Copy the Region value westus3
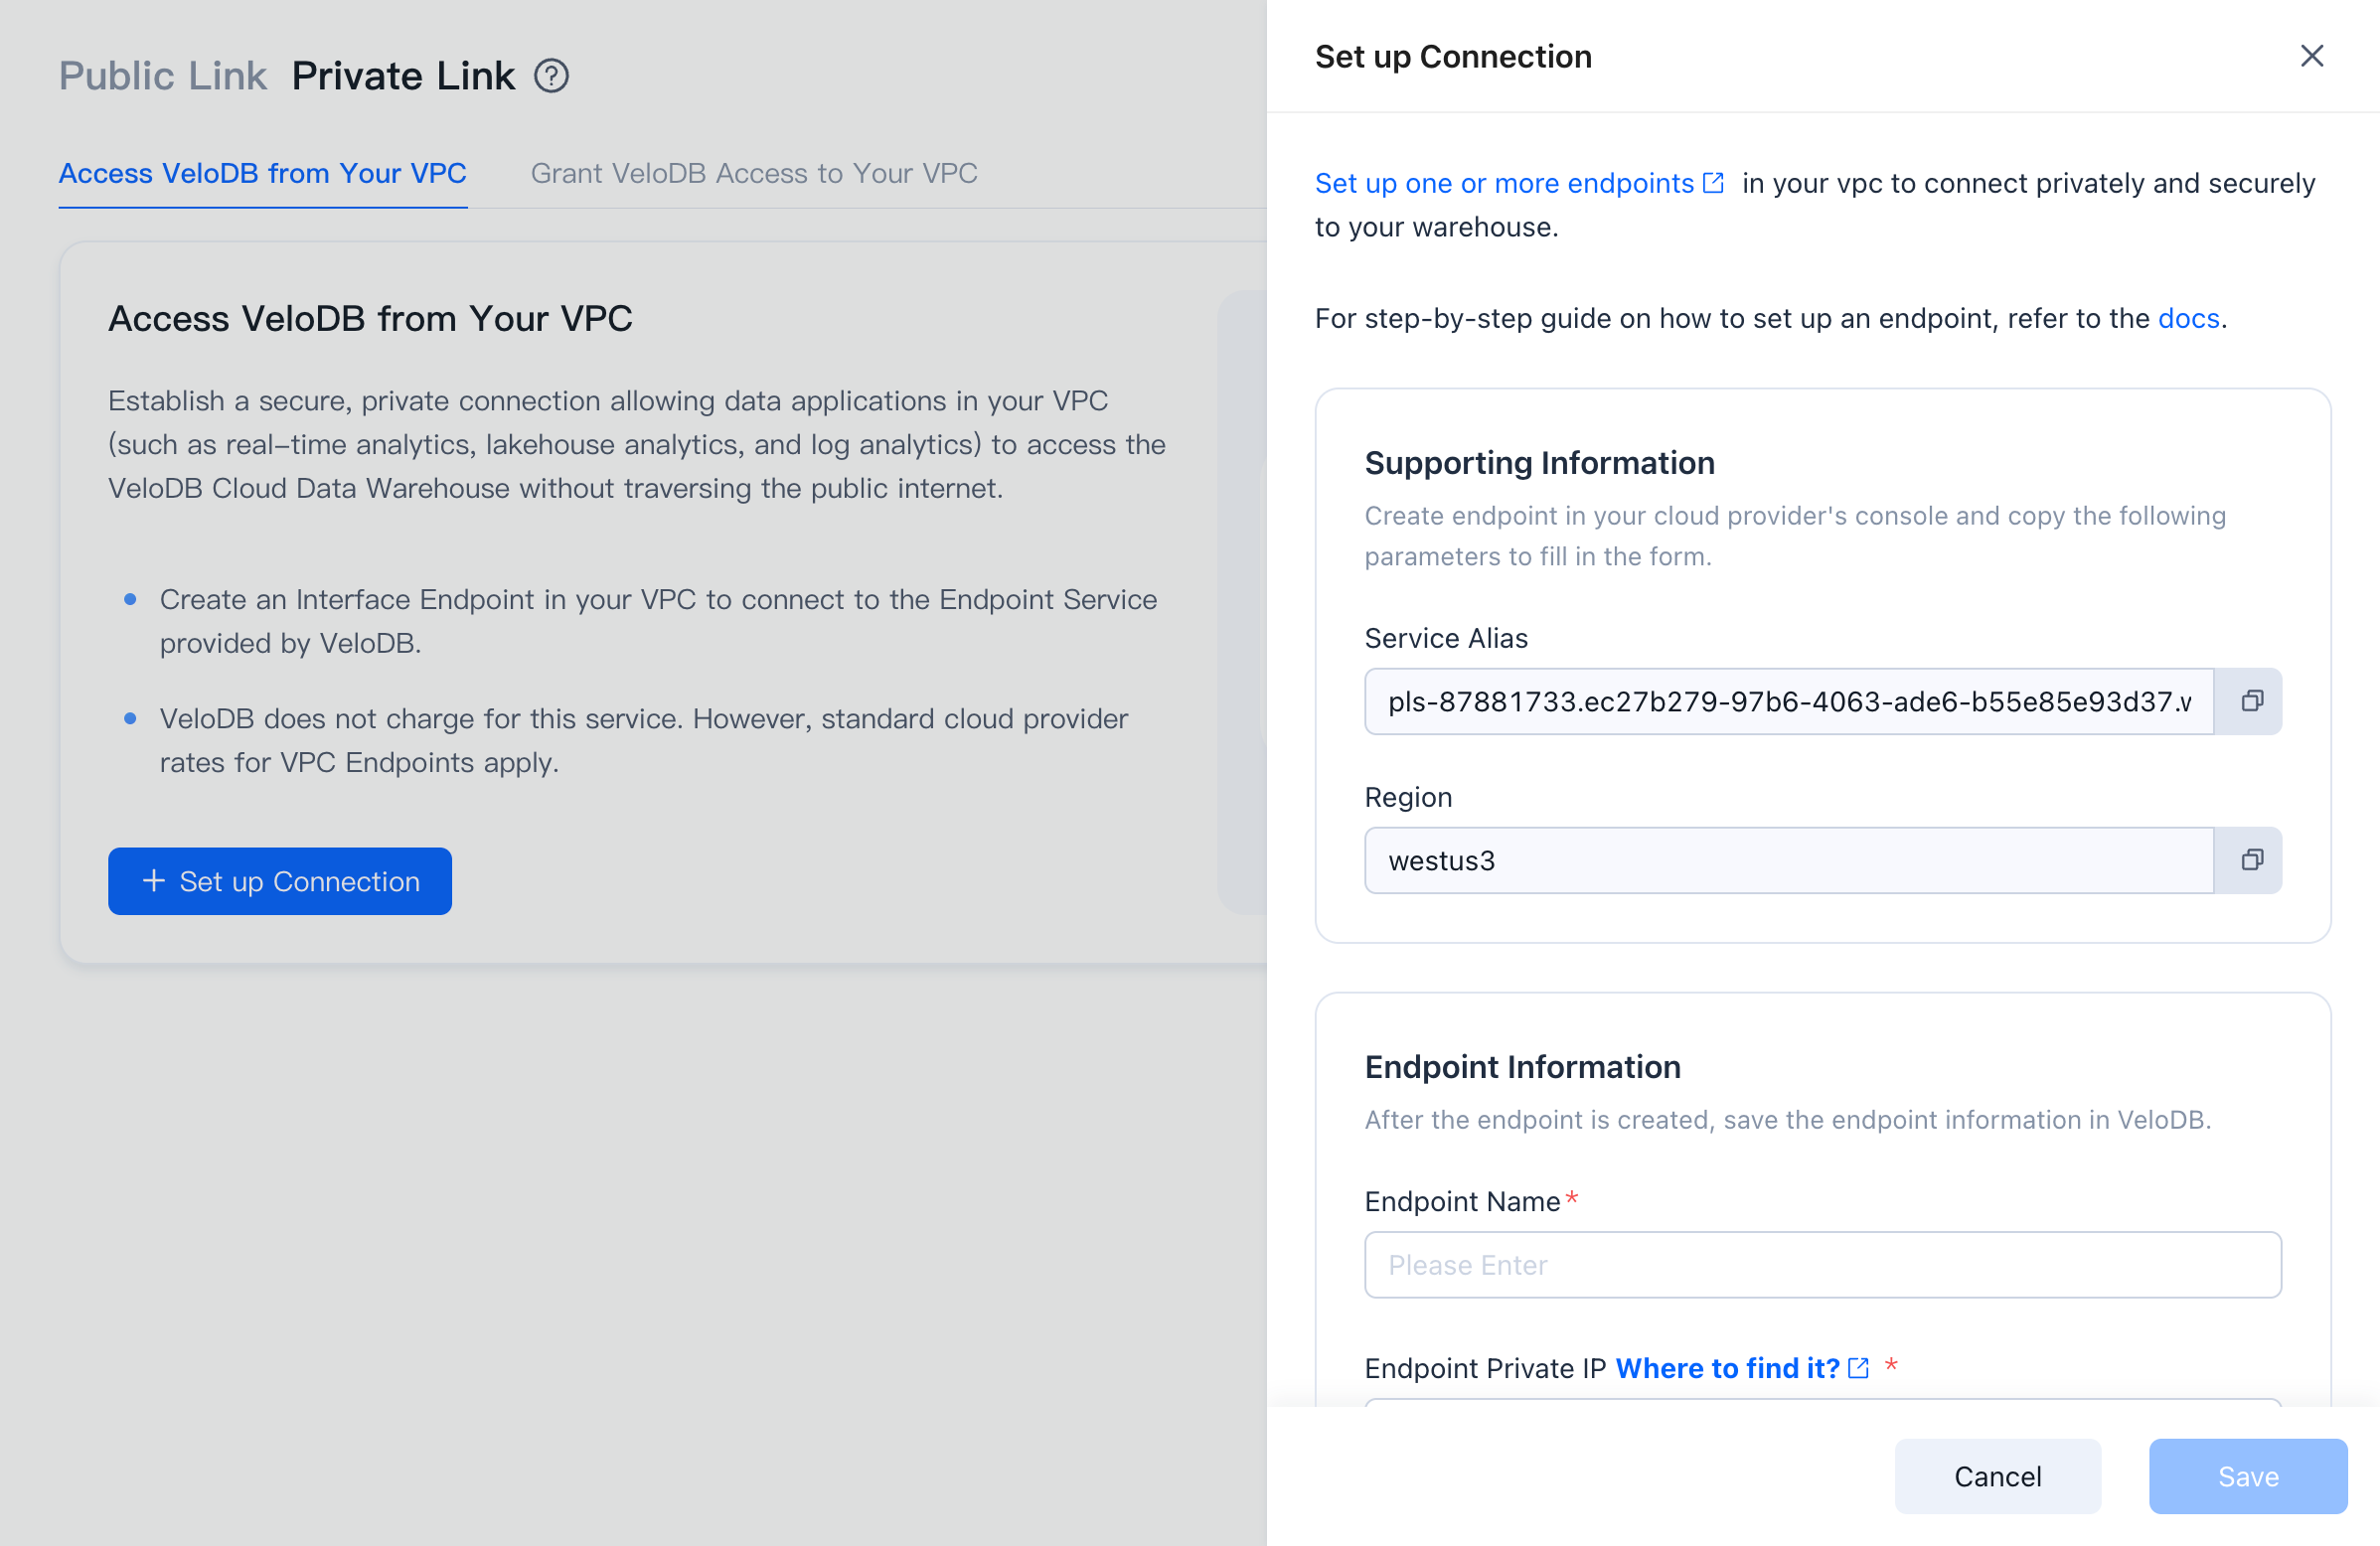2380x1546 pixels. 2251,860
